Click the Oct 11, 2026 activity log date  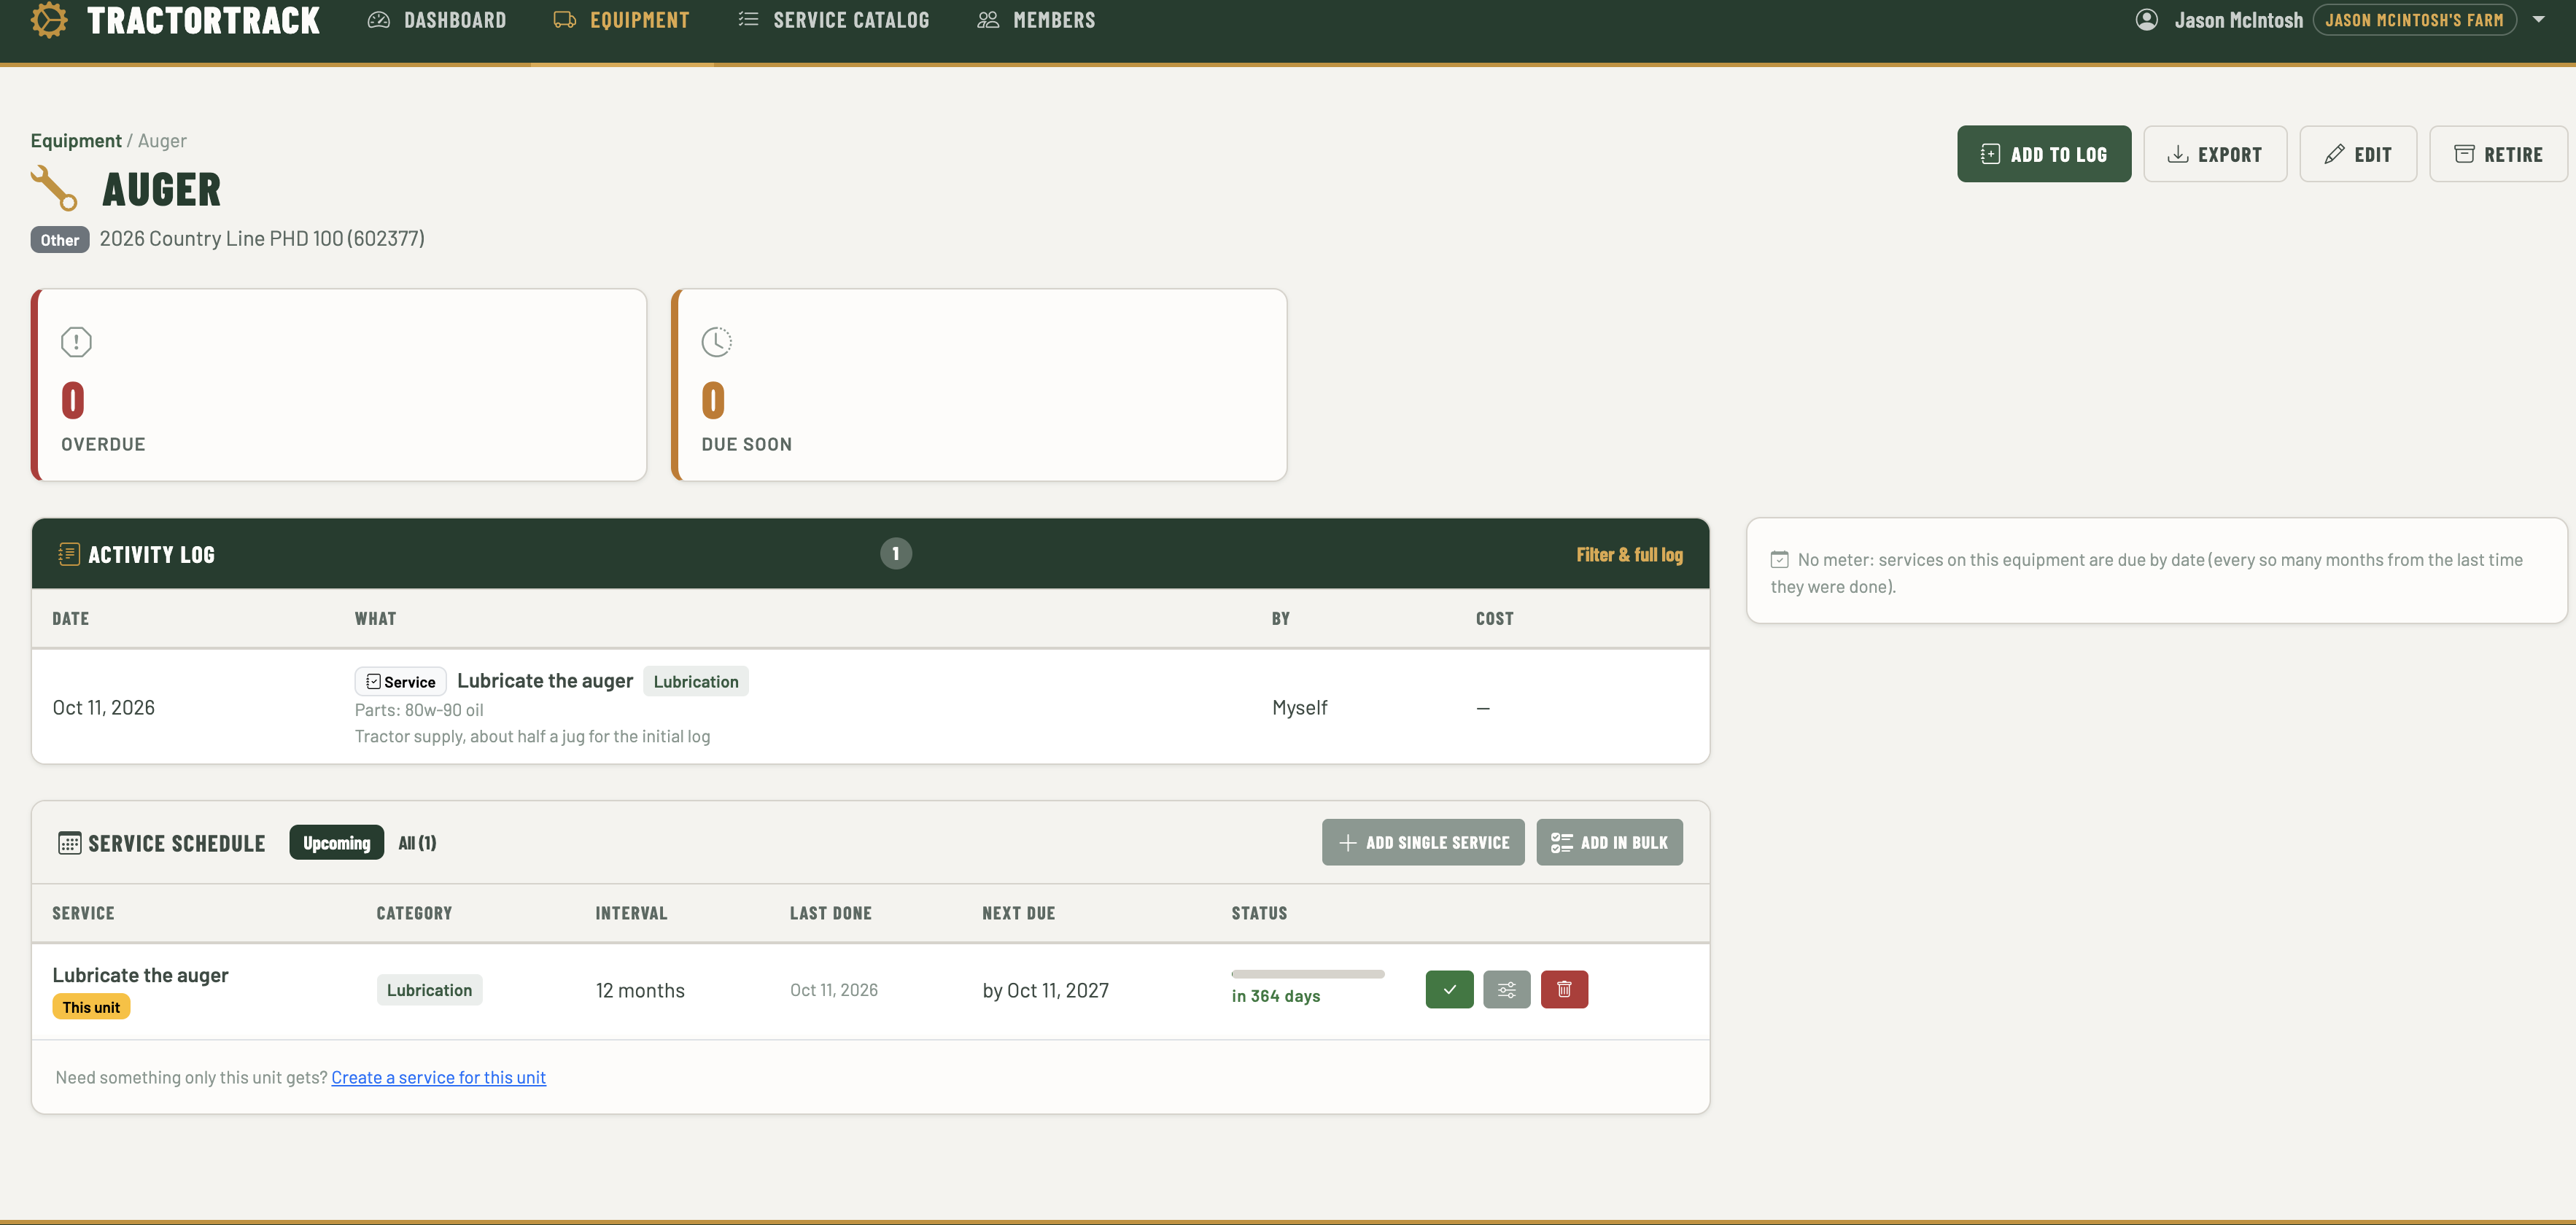click(104, 708)
